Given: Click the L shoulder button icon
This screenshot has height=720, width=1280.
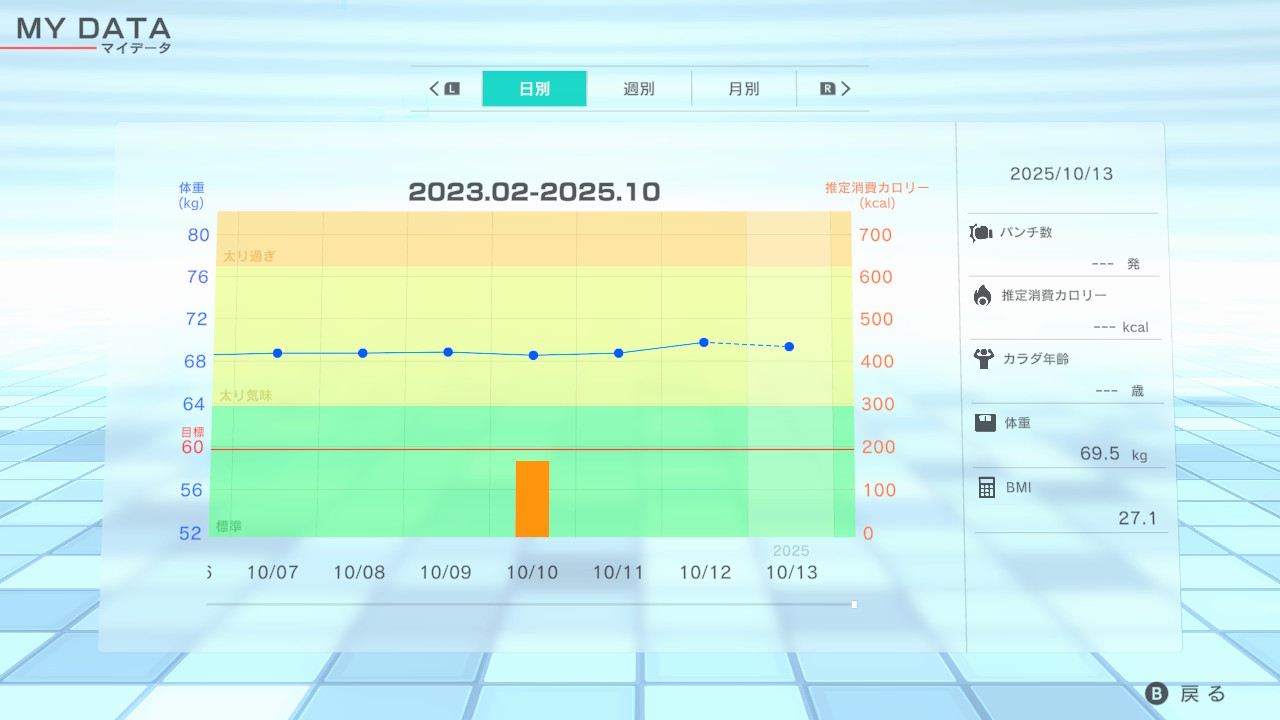Looking at the screenshot, I should point(452,89).
